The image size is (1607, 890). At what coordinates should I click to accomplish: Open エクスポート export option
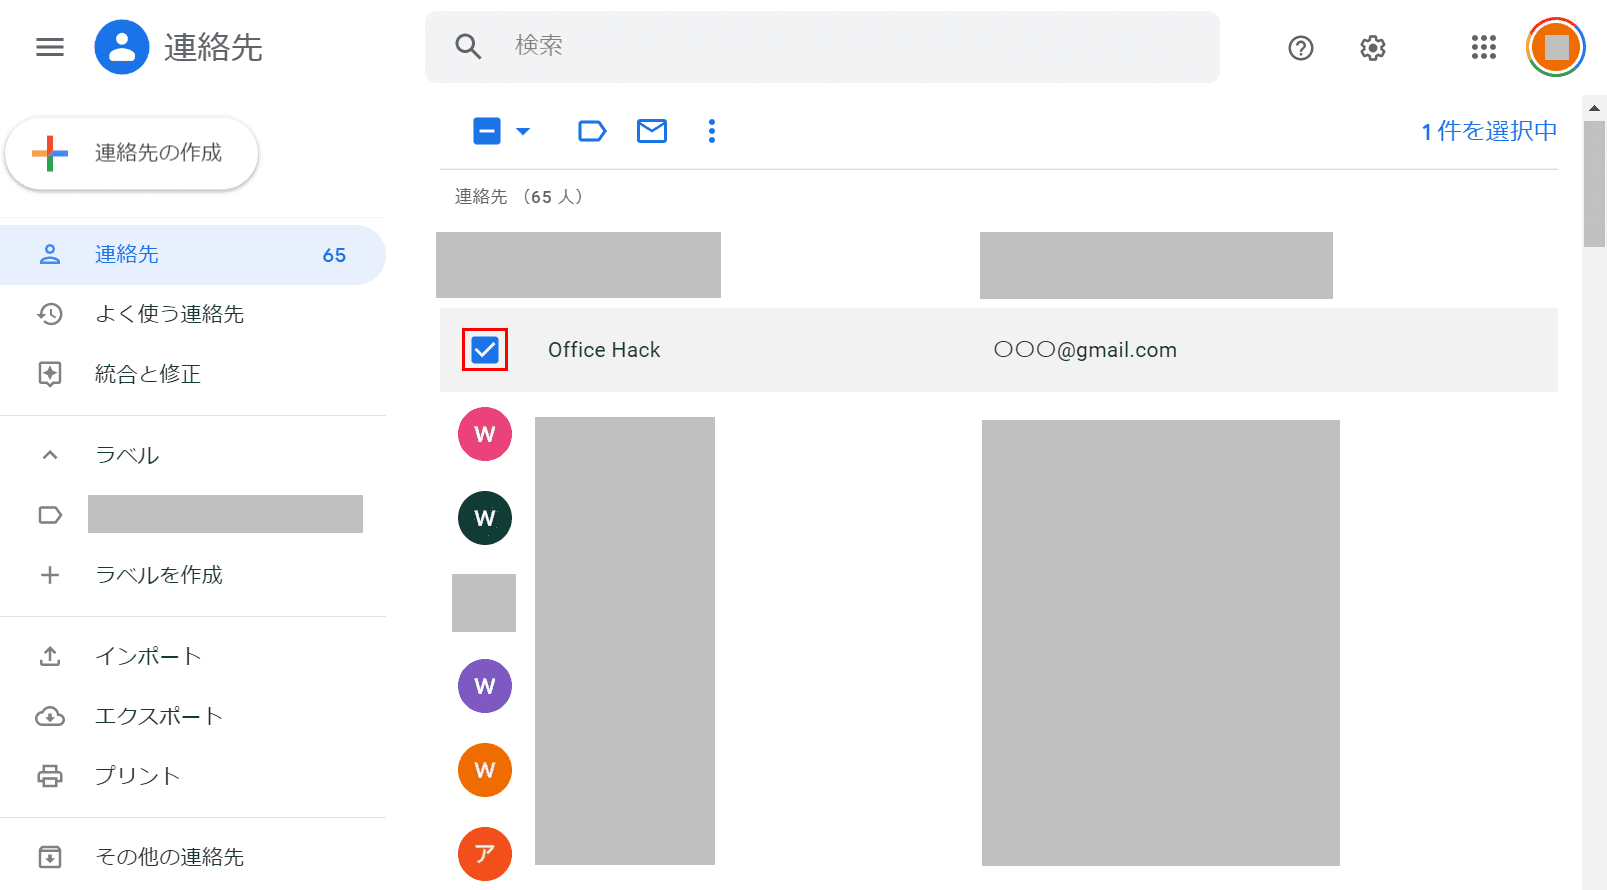tap(159, 716)
